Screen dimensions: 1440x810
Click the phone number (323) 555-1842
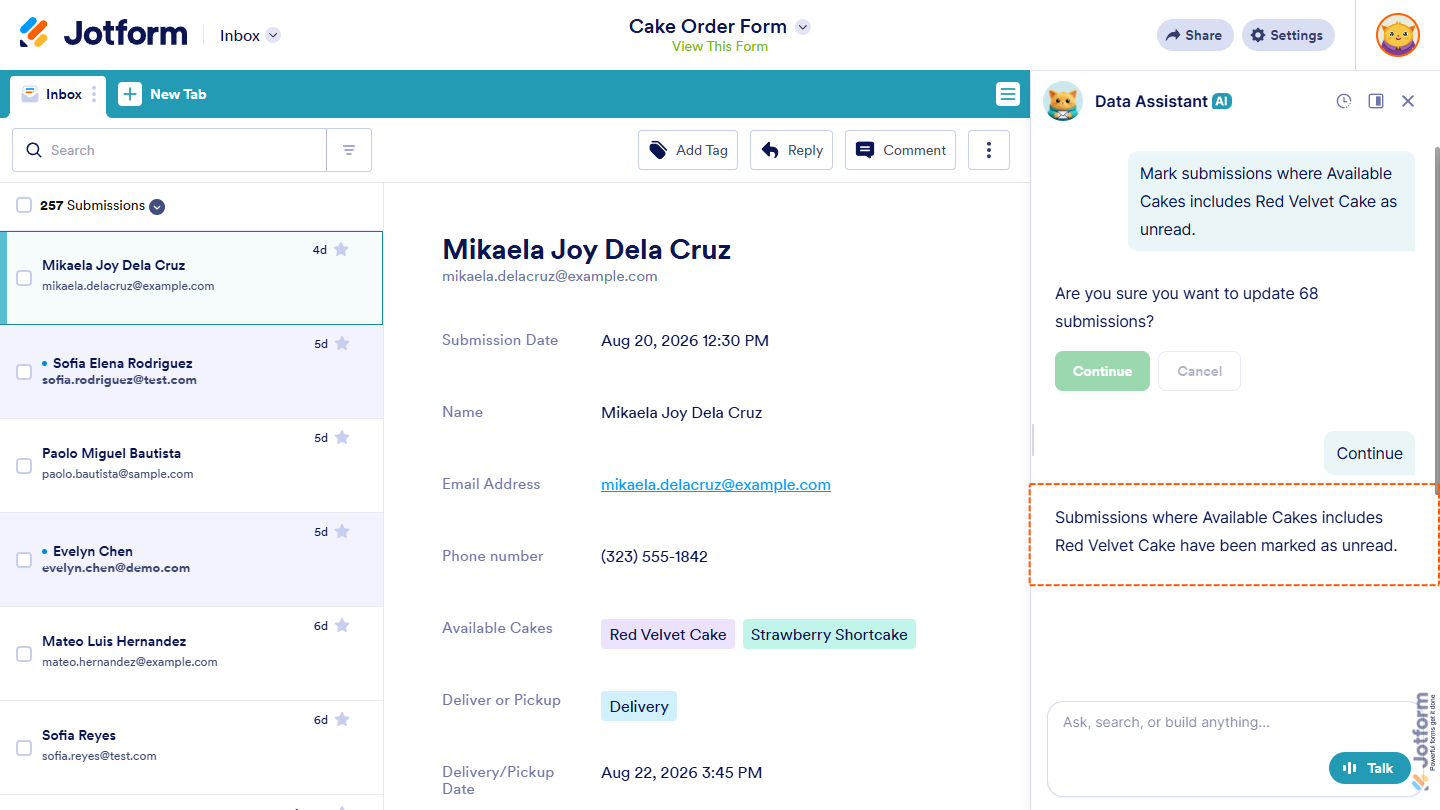(654, 557)
